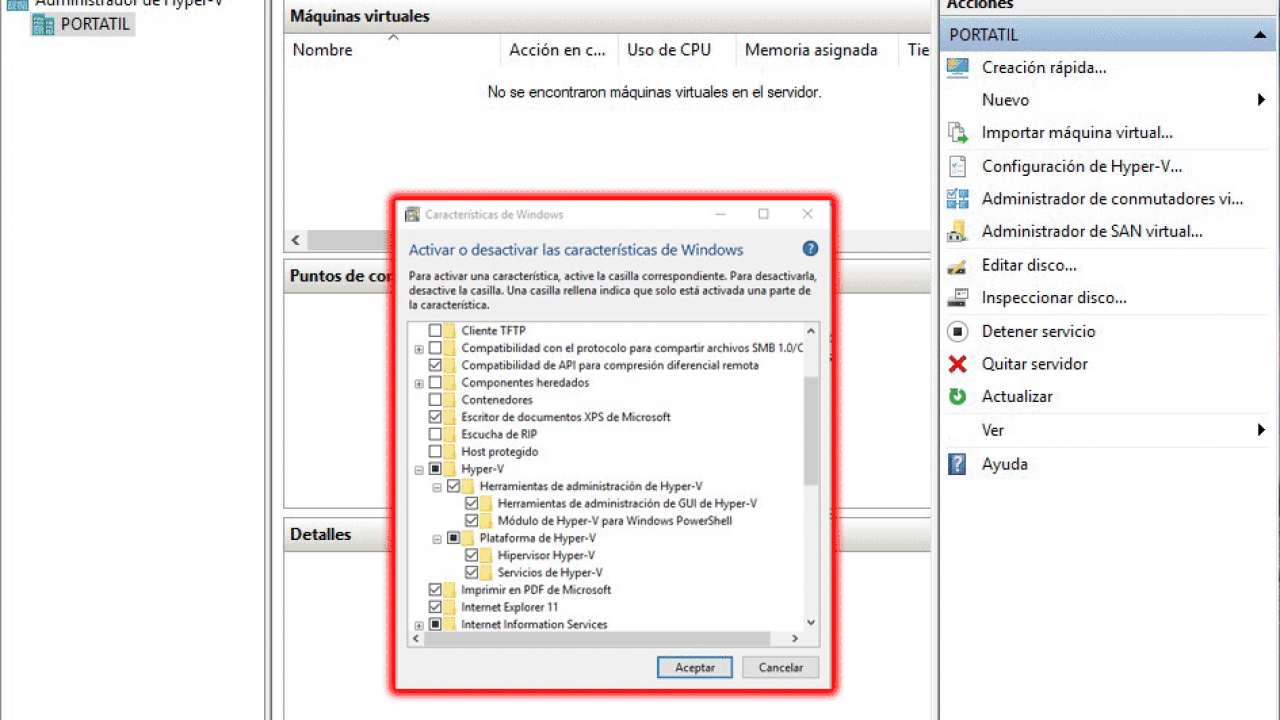Uncheck Servicios de Hyper-V checkbox
1280x720 pixels.
(472, 573)
